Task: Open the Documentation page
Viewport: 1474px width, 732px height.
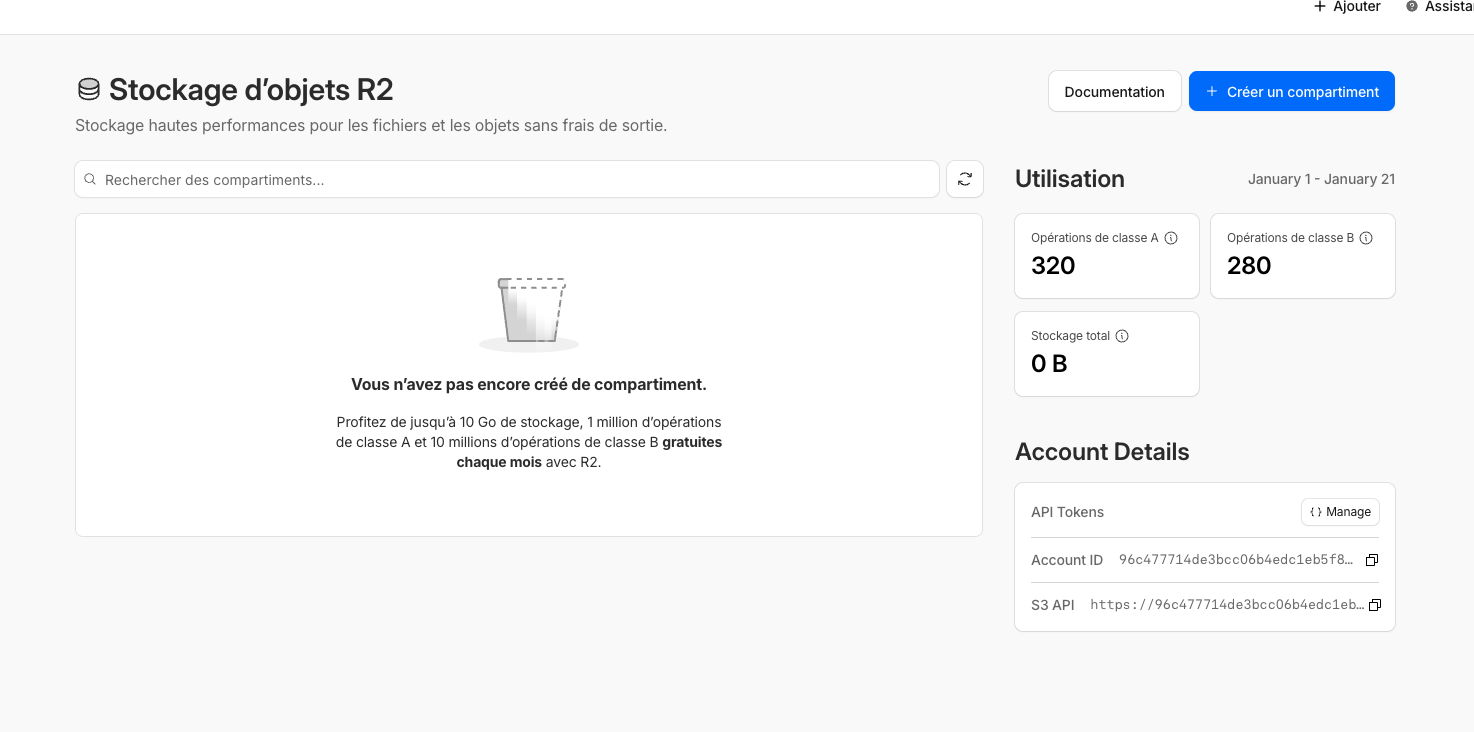Action: click(x=1114, y=92)
